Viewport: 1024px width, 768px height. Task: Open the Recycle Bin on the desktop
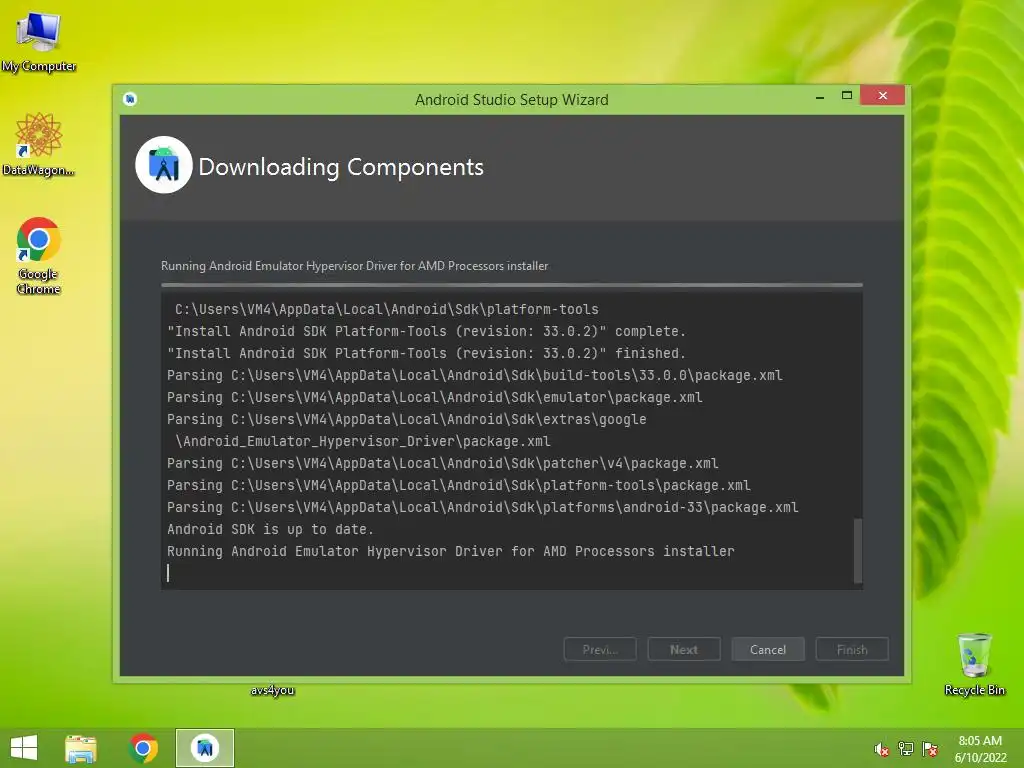point(974,664)
